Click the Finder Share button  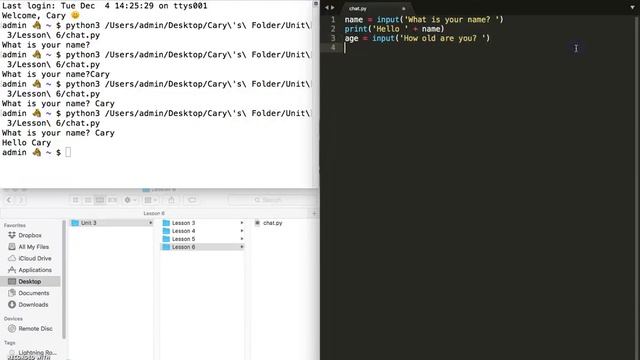[x=171, y=200]
